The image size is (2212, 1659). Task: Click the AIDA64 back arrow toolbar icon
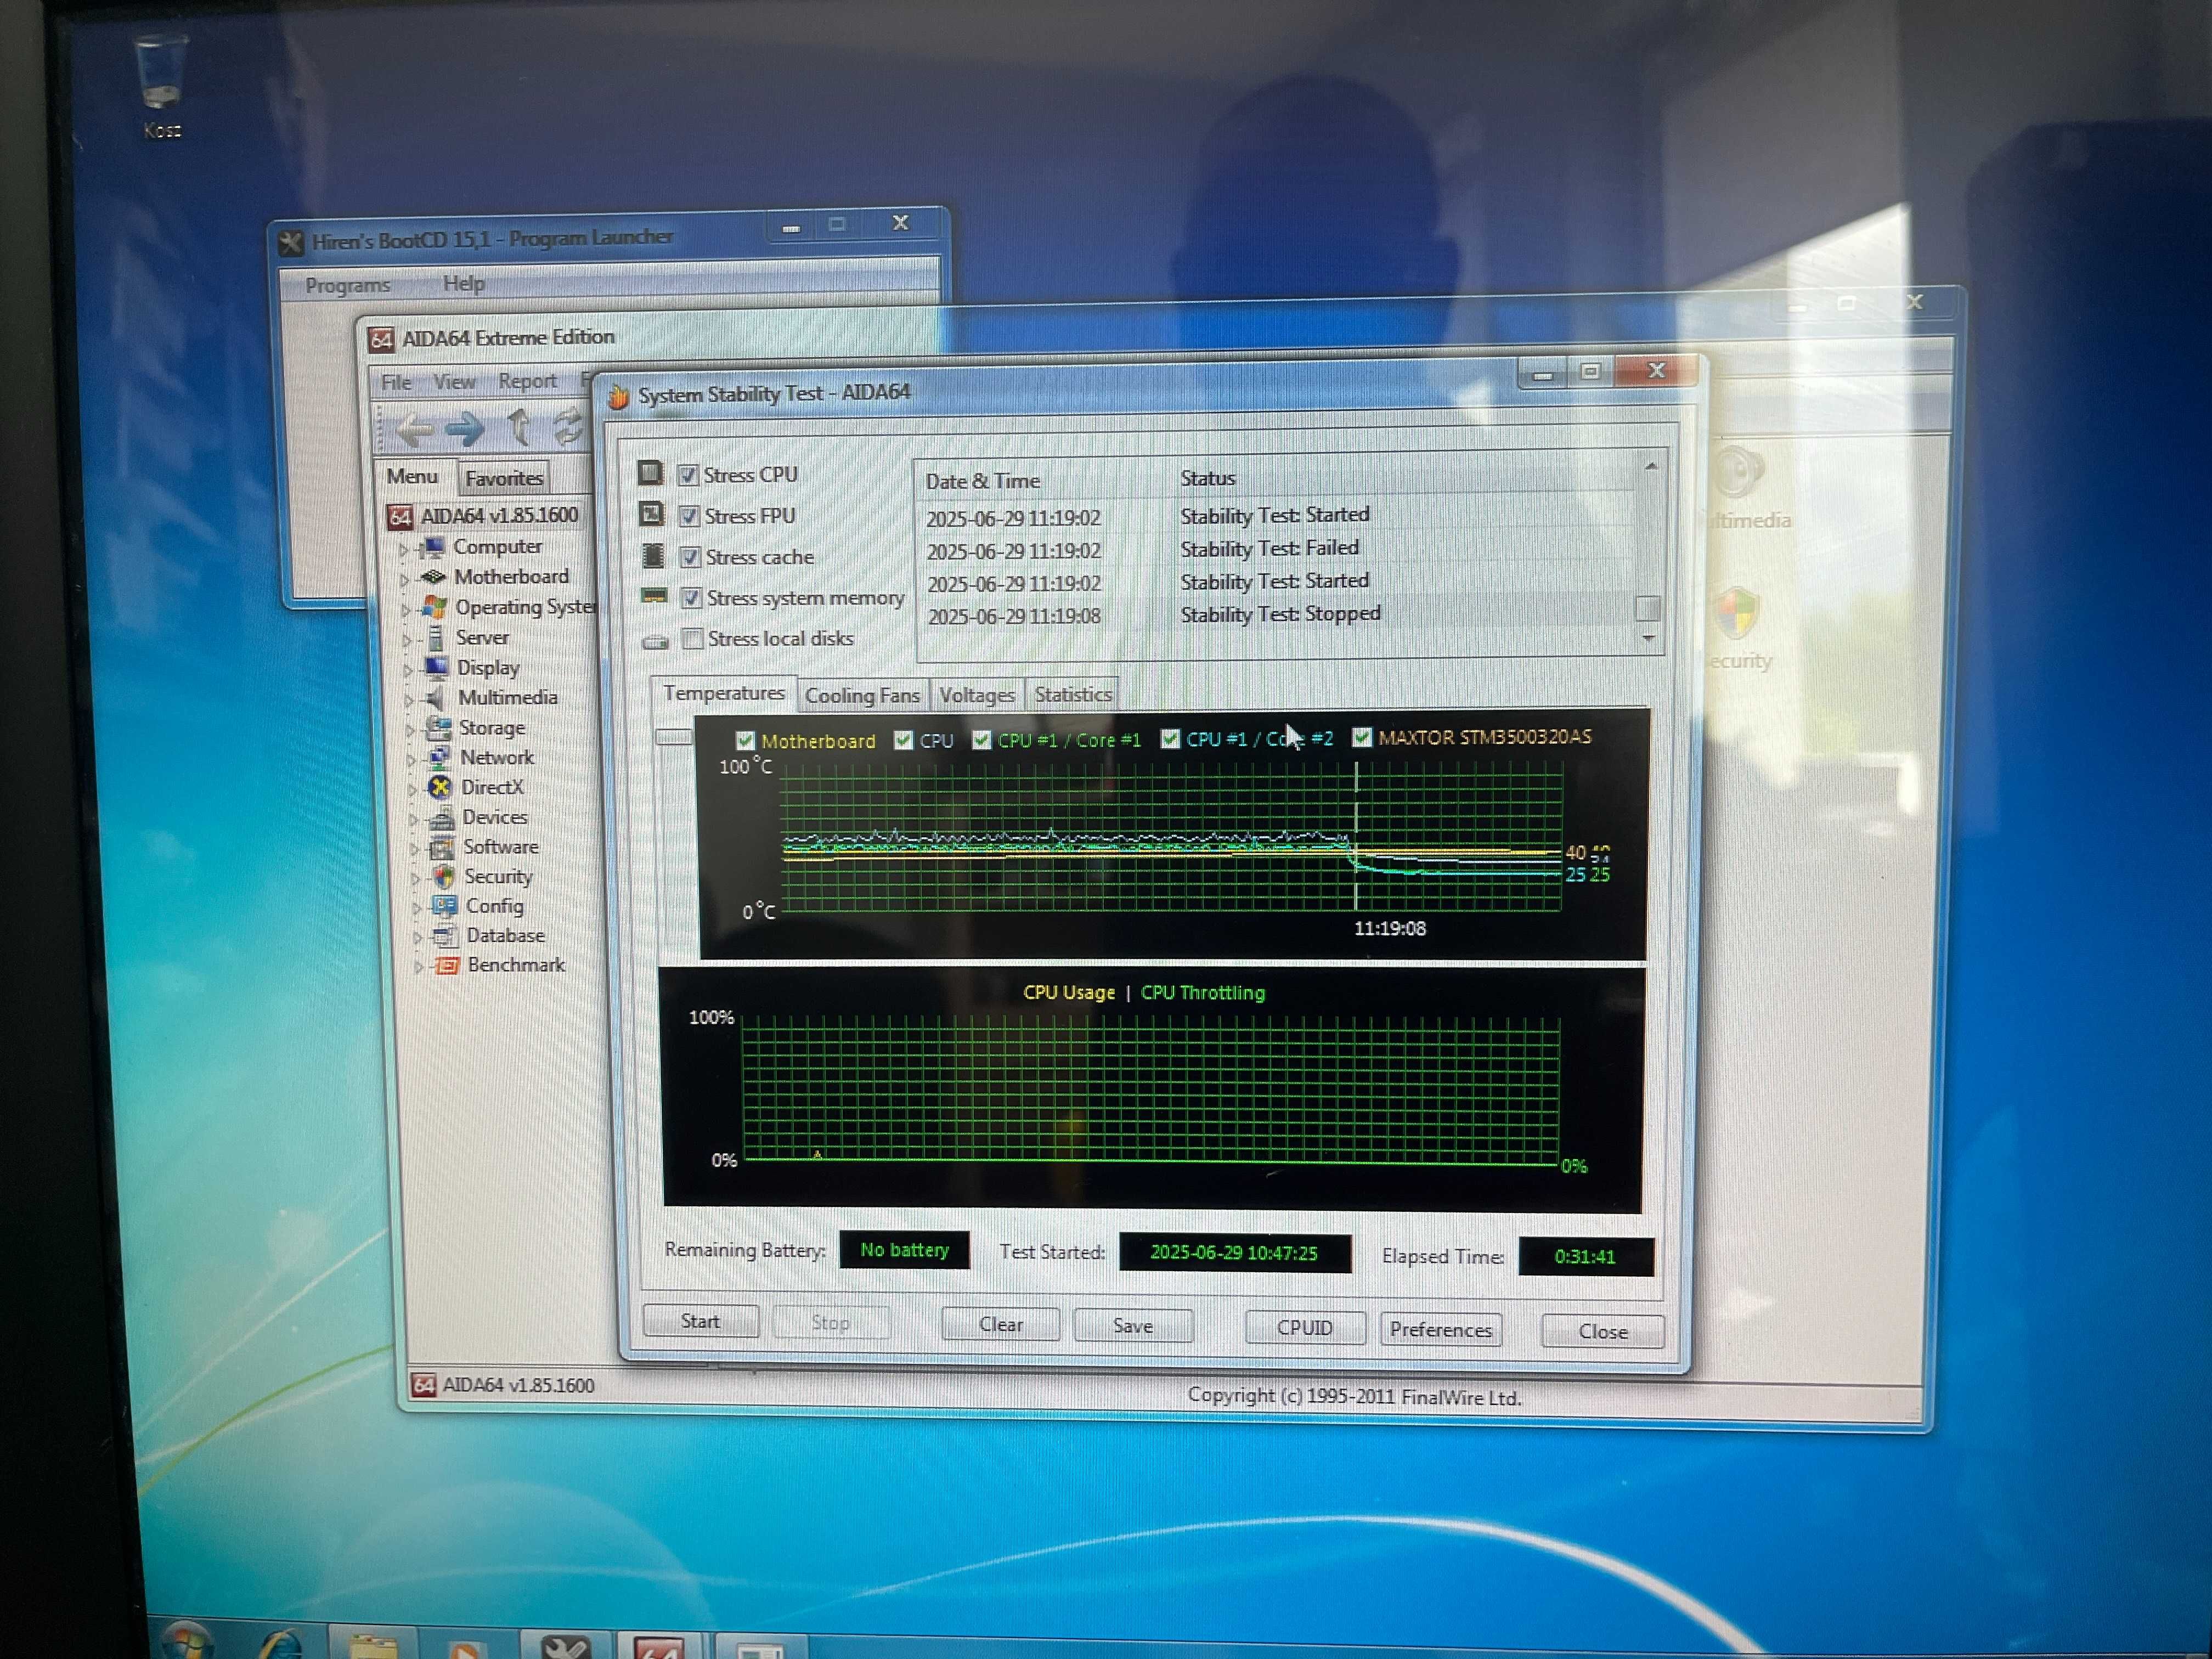point(413,430)
